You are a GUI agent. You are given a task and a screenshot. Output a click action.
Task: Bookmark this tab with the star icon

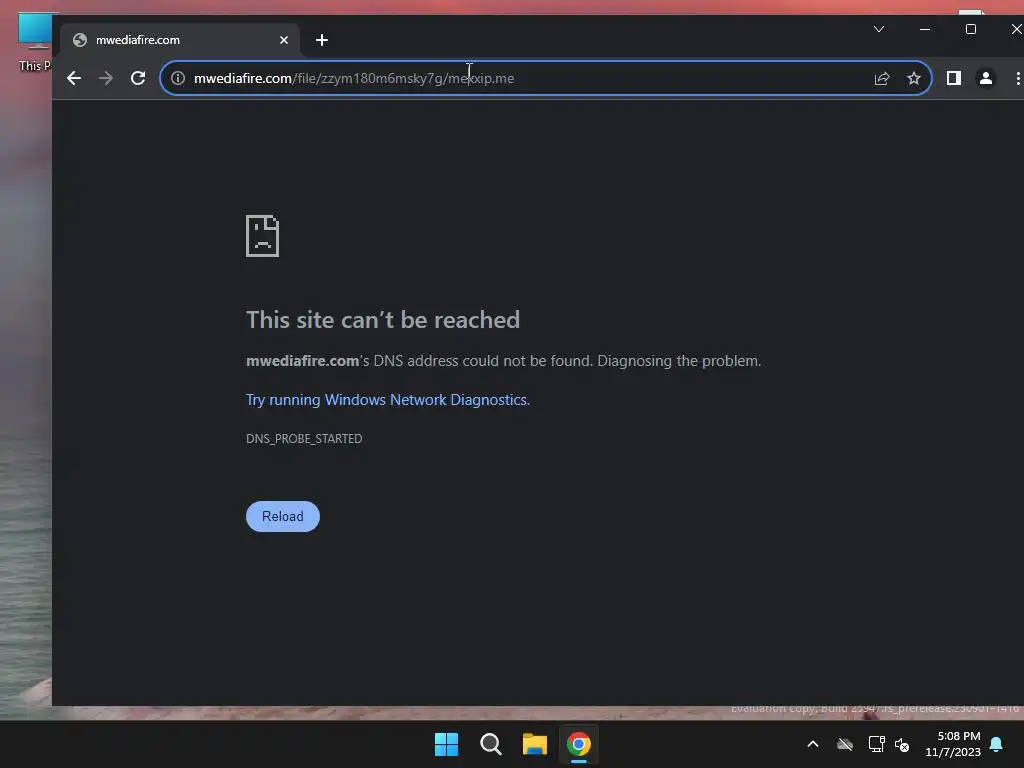pyautogui.click(x=914, y=78)
